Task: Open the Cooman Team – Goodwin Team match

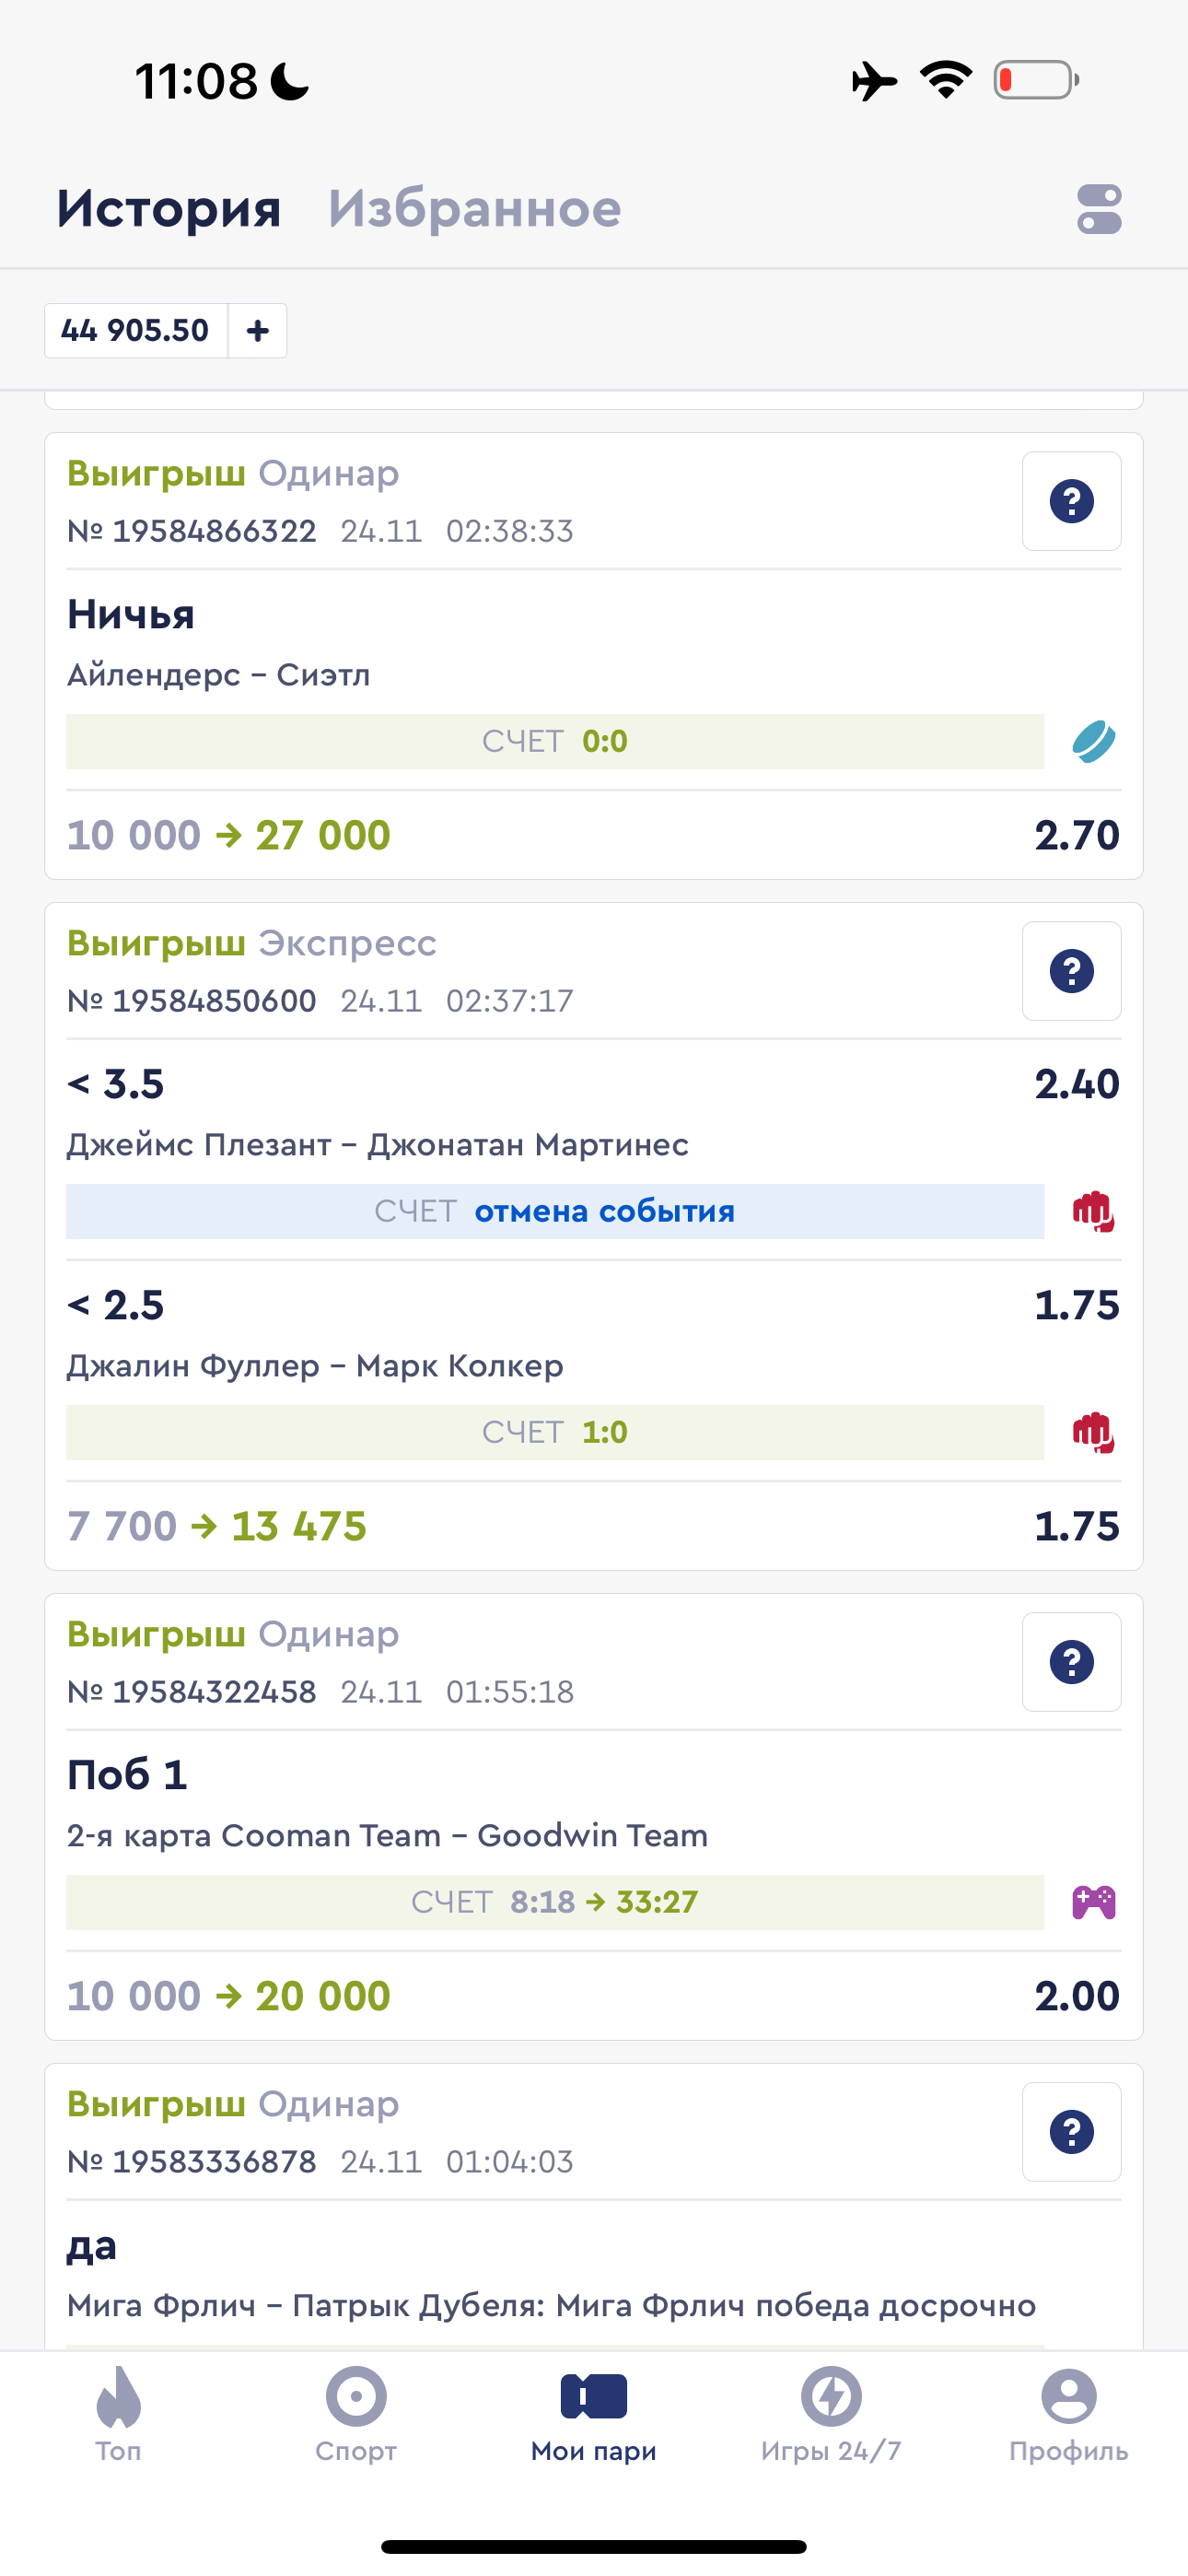Action: tap(387, 1836)
